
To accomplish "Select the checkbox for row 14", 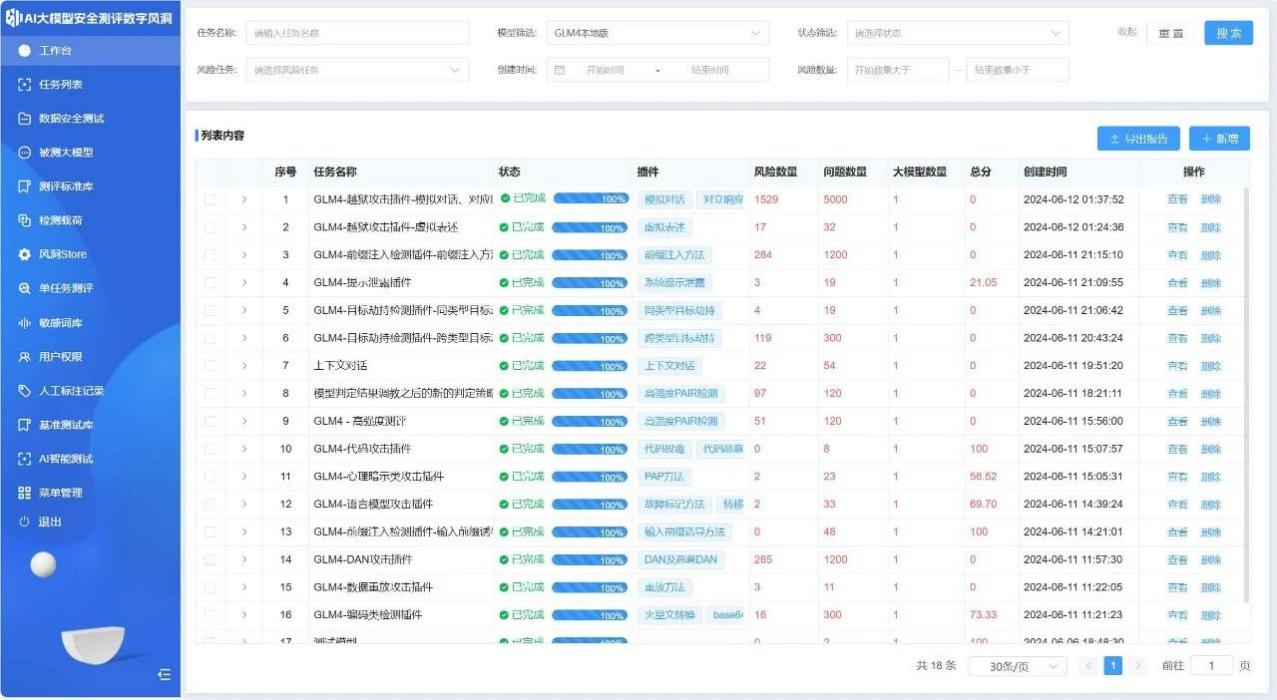I will pos(210,560).
